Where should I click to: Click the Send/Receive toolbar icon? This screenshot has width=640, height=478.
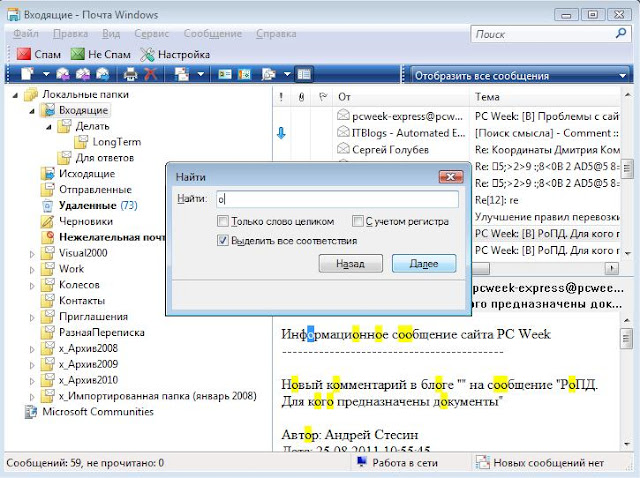pos(182,74)
